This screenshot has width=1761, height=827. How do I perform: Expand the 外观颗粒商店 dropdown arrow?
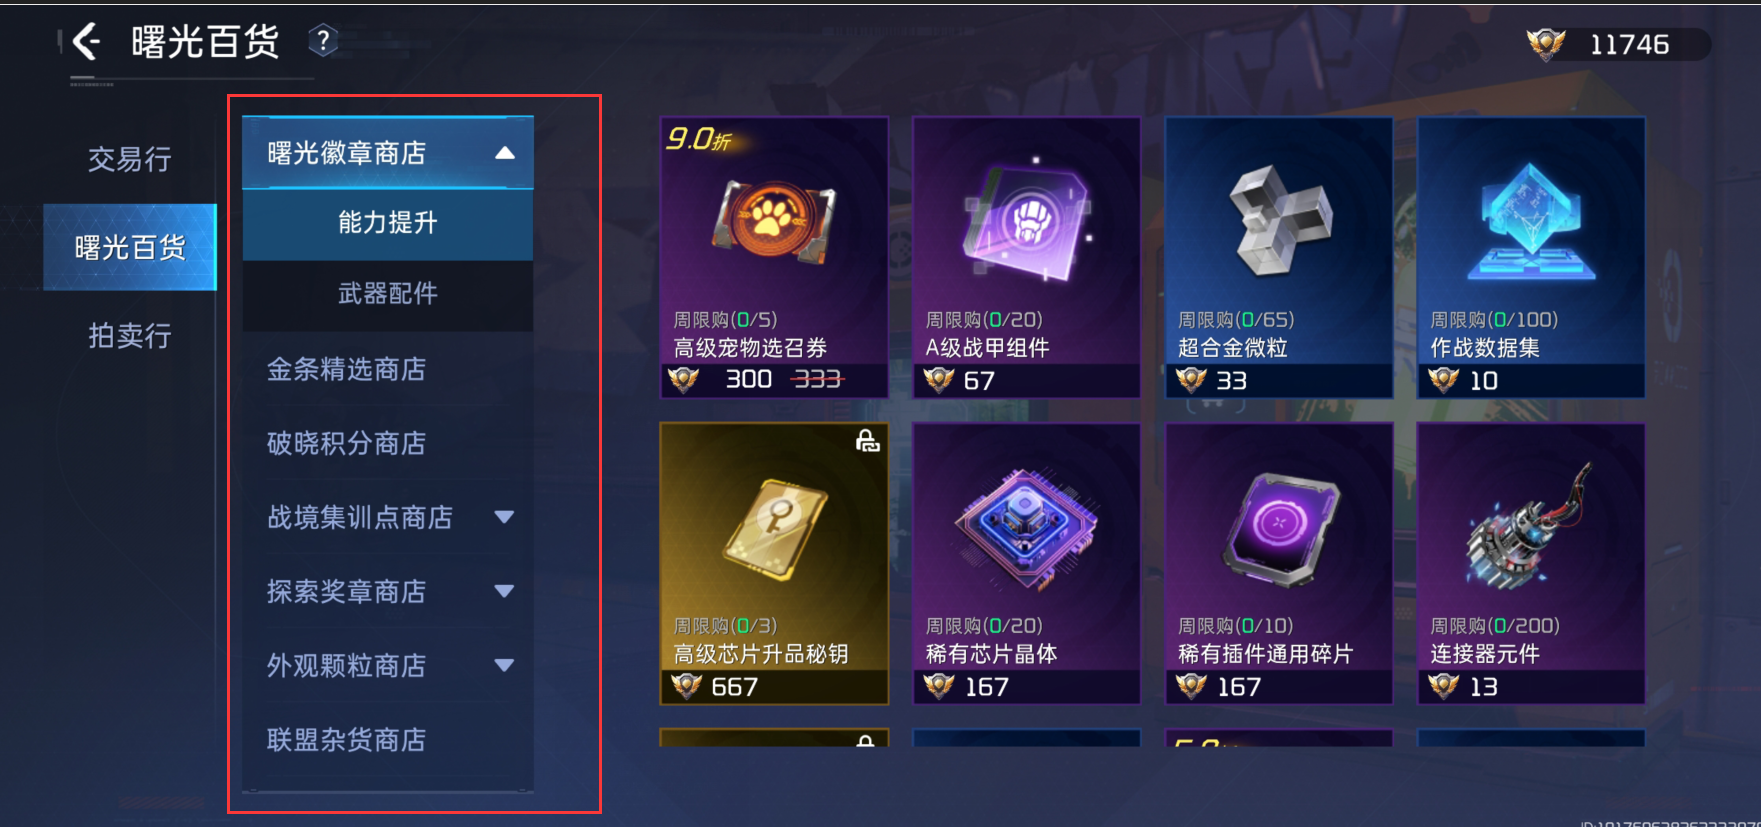504,665
